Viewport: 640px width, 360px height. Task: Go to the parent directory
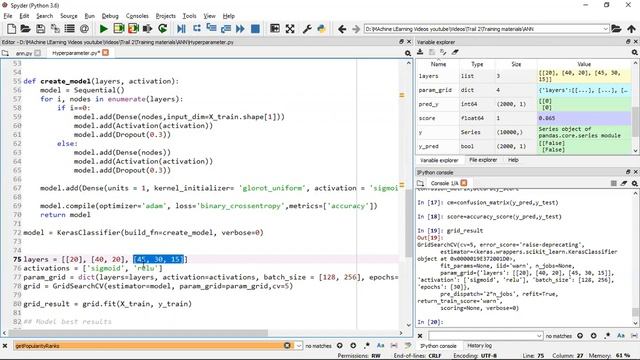point(631,29)
